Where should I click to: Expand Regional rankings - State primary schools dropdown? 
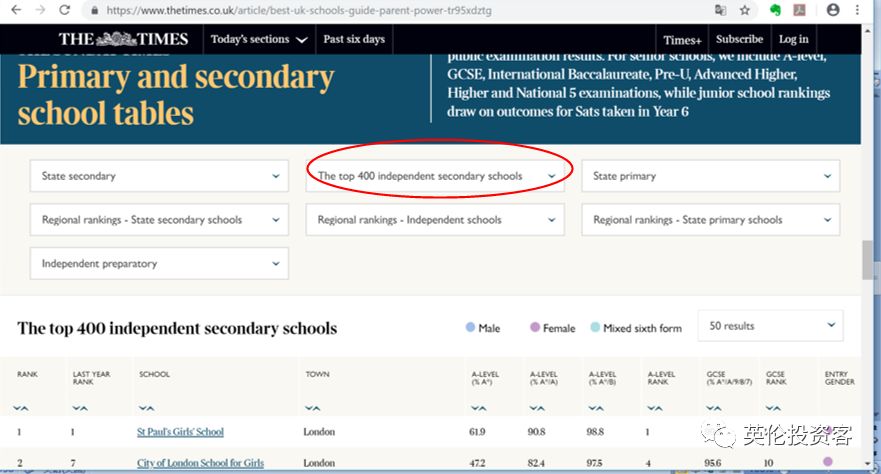coord(711,220)
